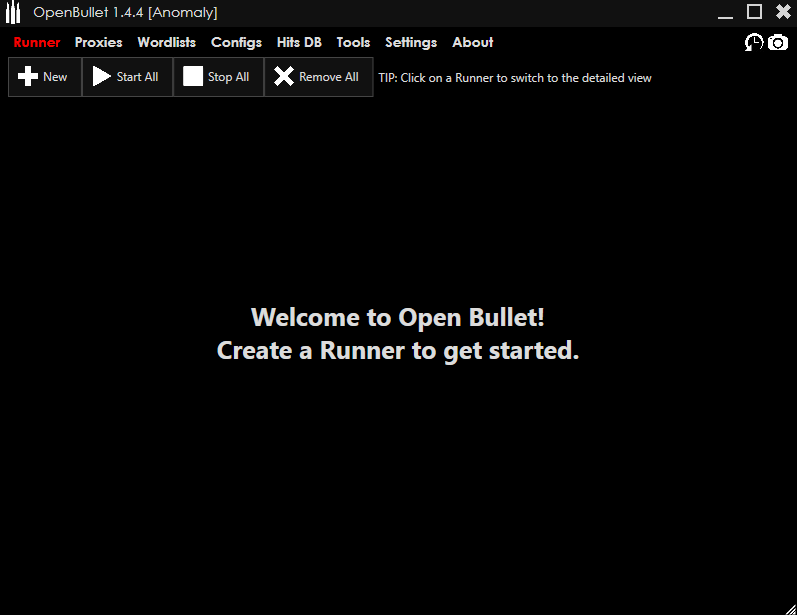The width and height of the screenshot is (797, 615).
Task: Open the Hits DB tab
Action: click(299, 42)
